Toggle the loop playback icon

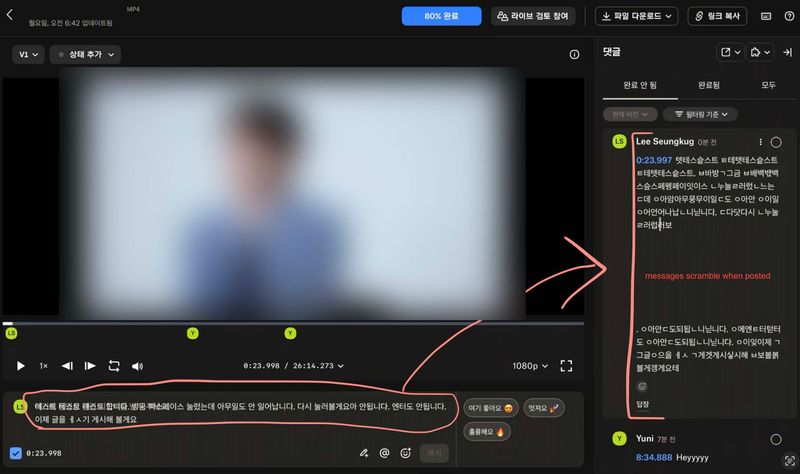click(x=114, y=366)
